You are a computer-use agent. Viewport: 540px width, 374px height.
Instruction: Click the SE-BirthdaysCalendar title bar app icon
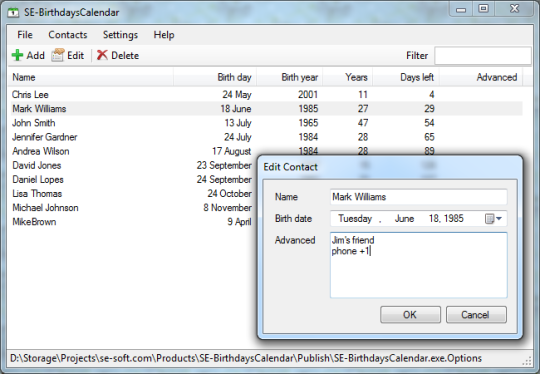tap(13, 13)
